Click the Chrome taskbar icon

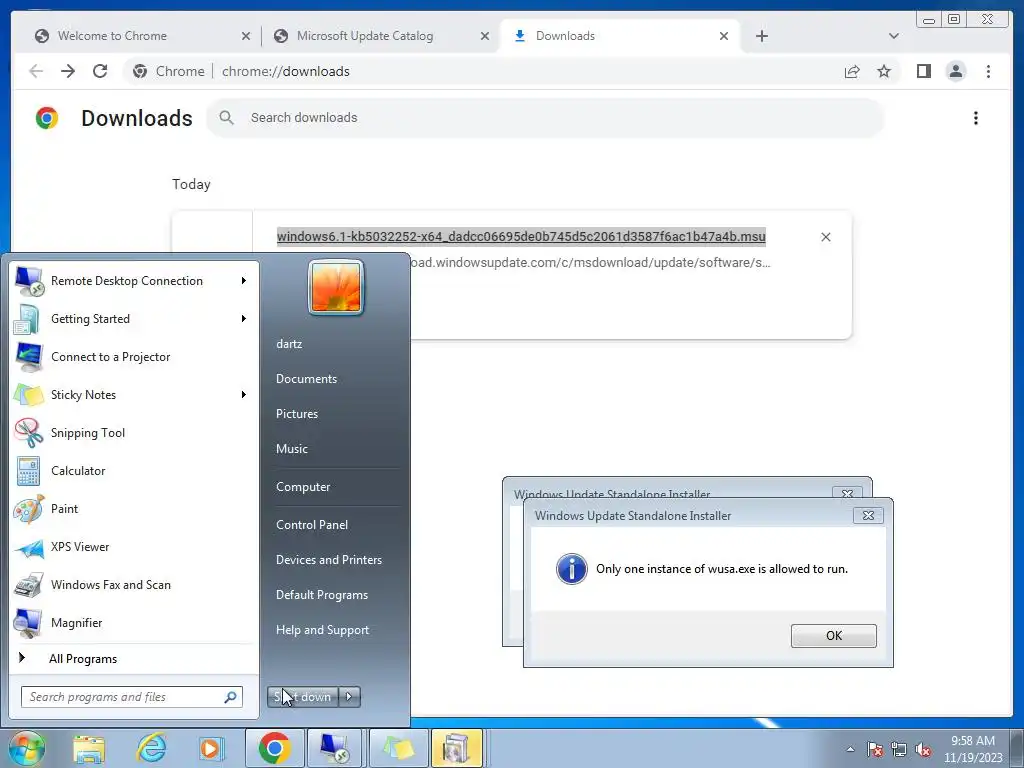point(274,749)
